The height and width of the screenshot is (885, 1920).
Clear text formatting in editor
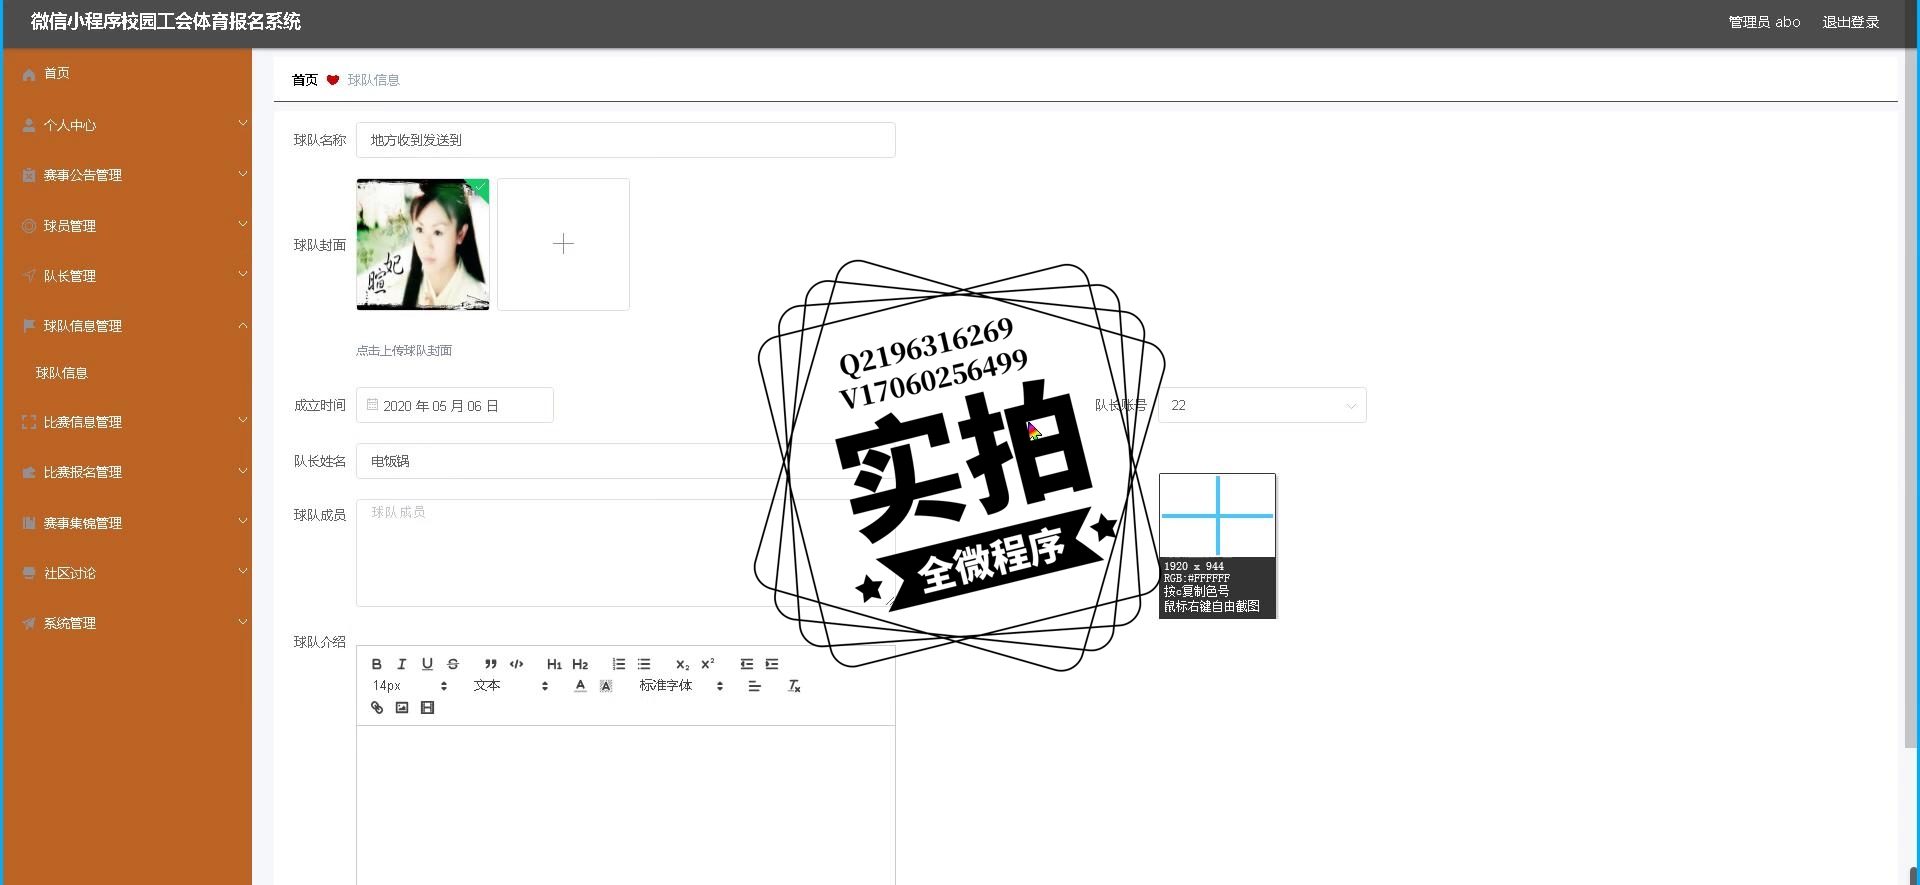794,686
